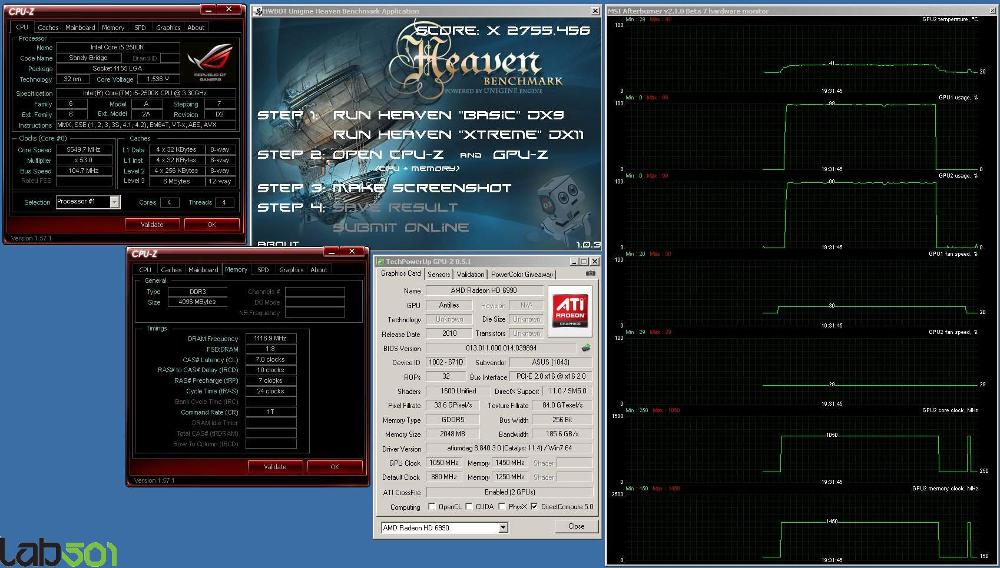Select the PowerColor Giveaway tab in GPU-Z
Viewport: 1000px width, 568px height.
pyautogui.click(x=522, y=274)
